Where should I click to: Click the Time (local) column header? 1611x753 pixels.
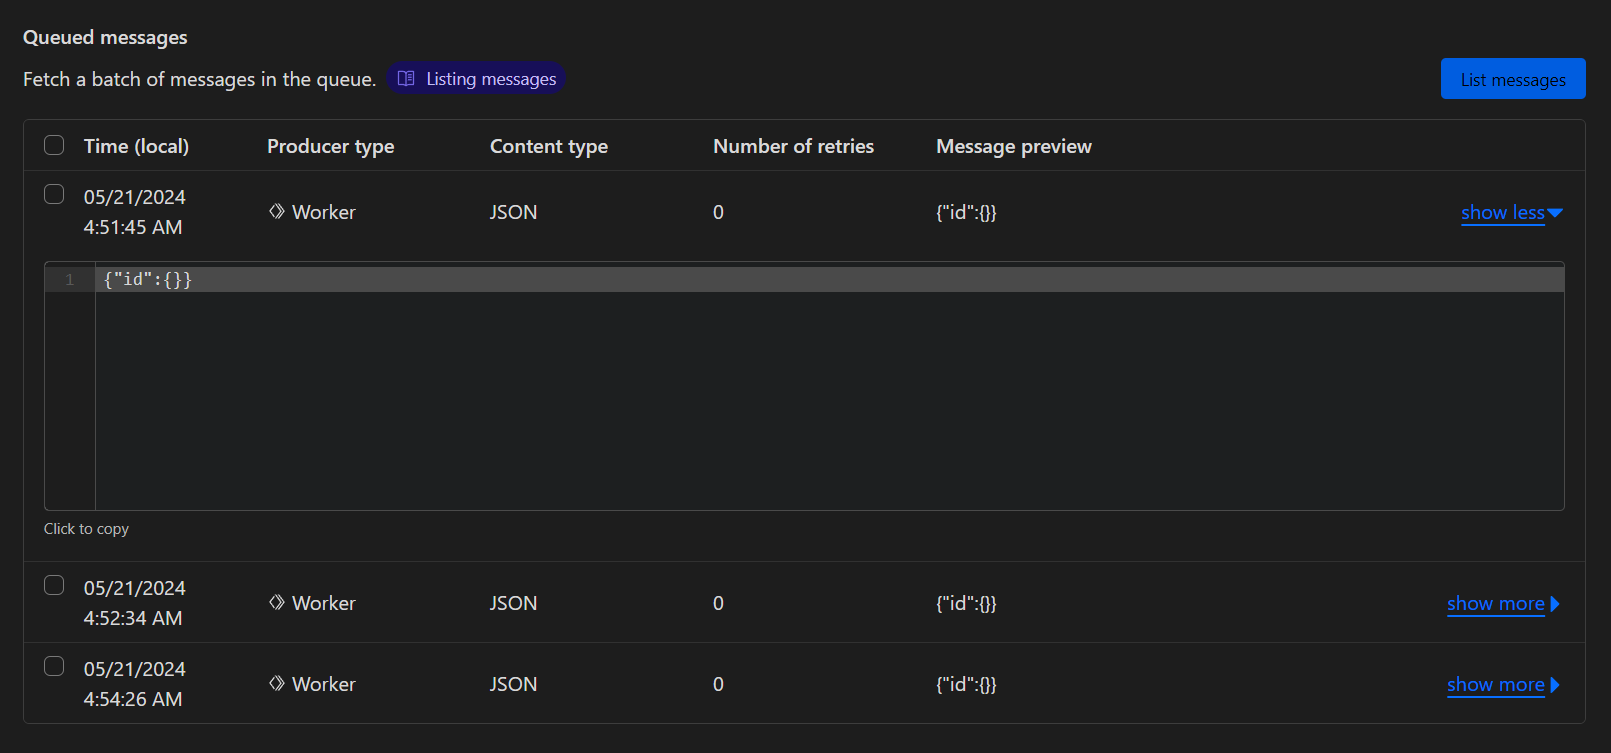click(136, 147)
